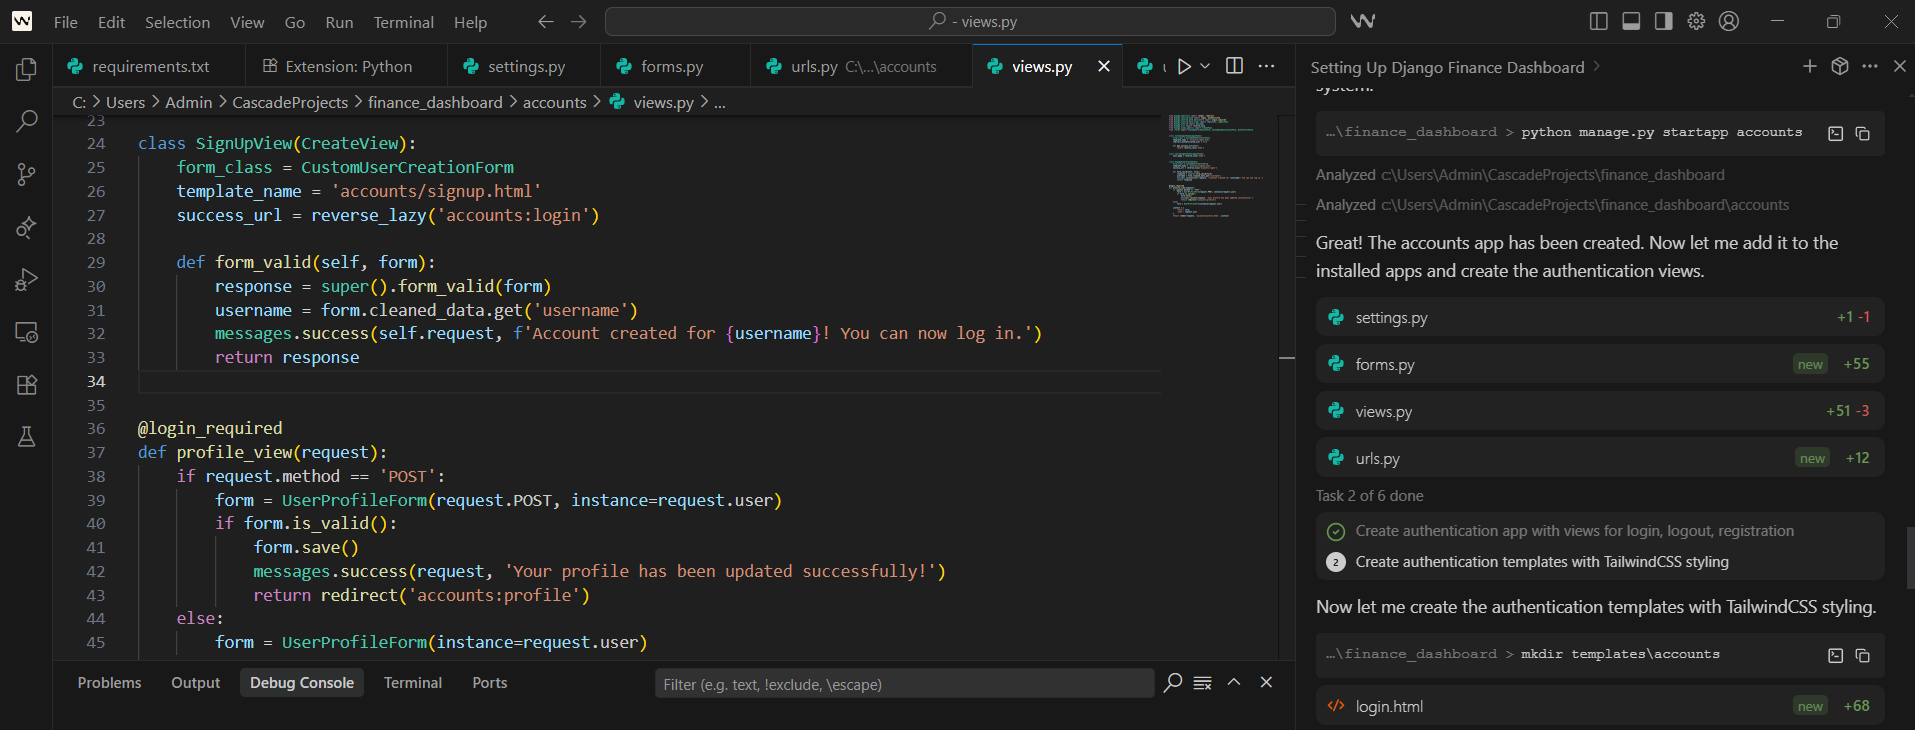Switch to urls.py accounts tab
1915x730 pixels.
(862, 66)
